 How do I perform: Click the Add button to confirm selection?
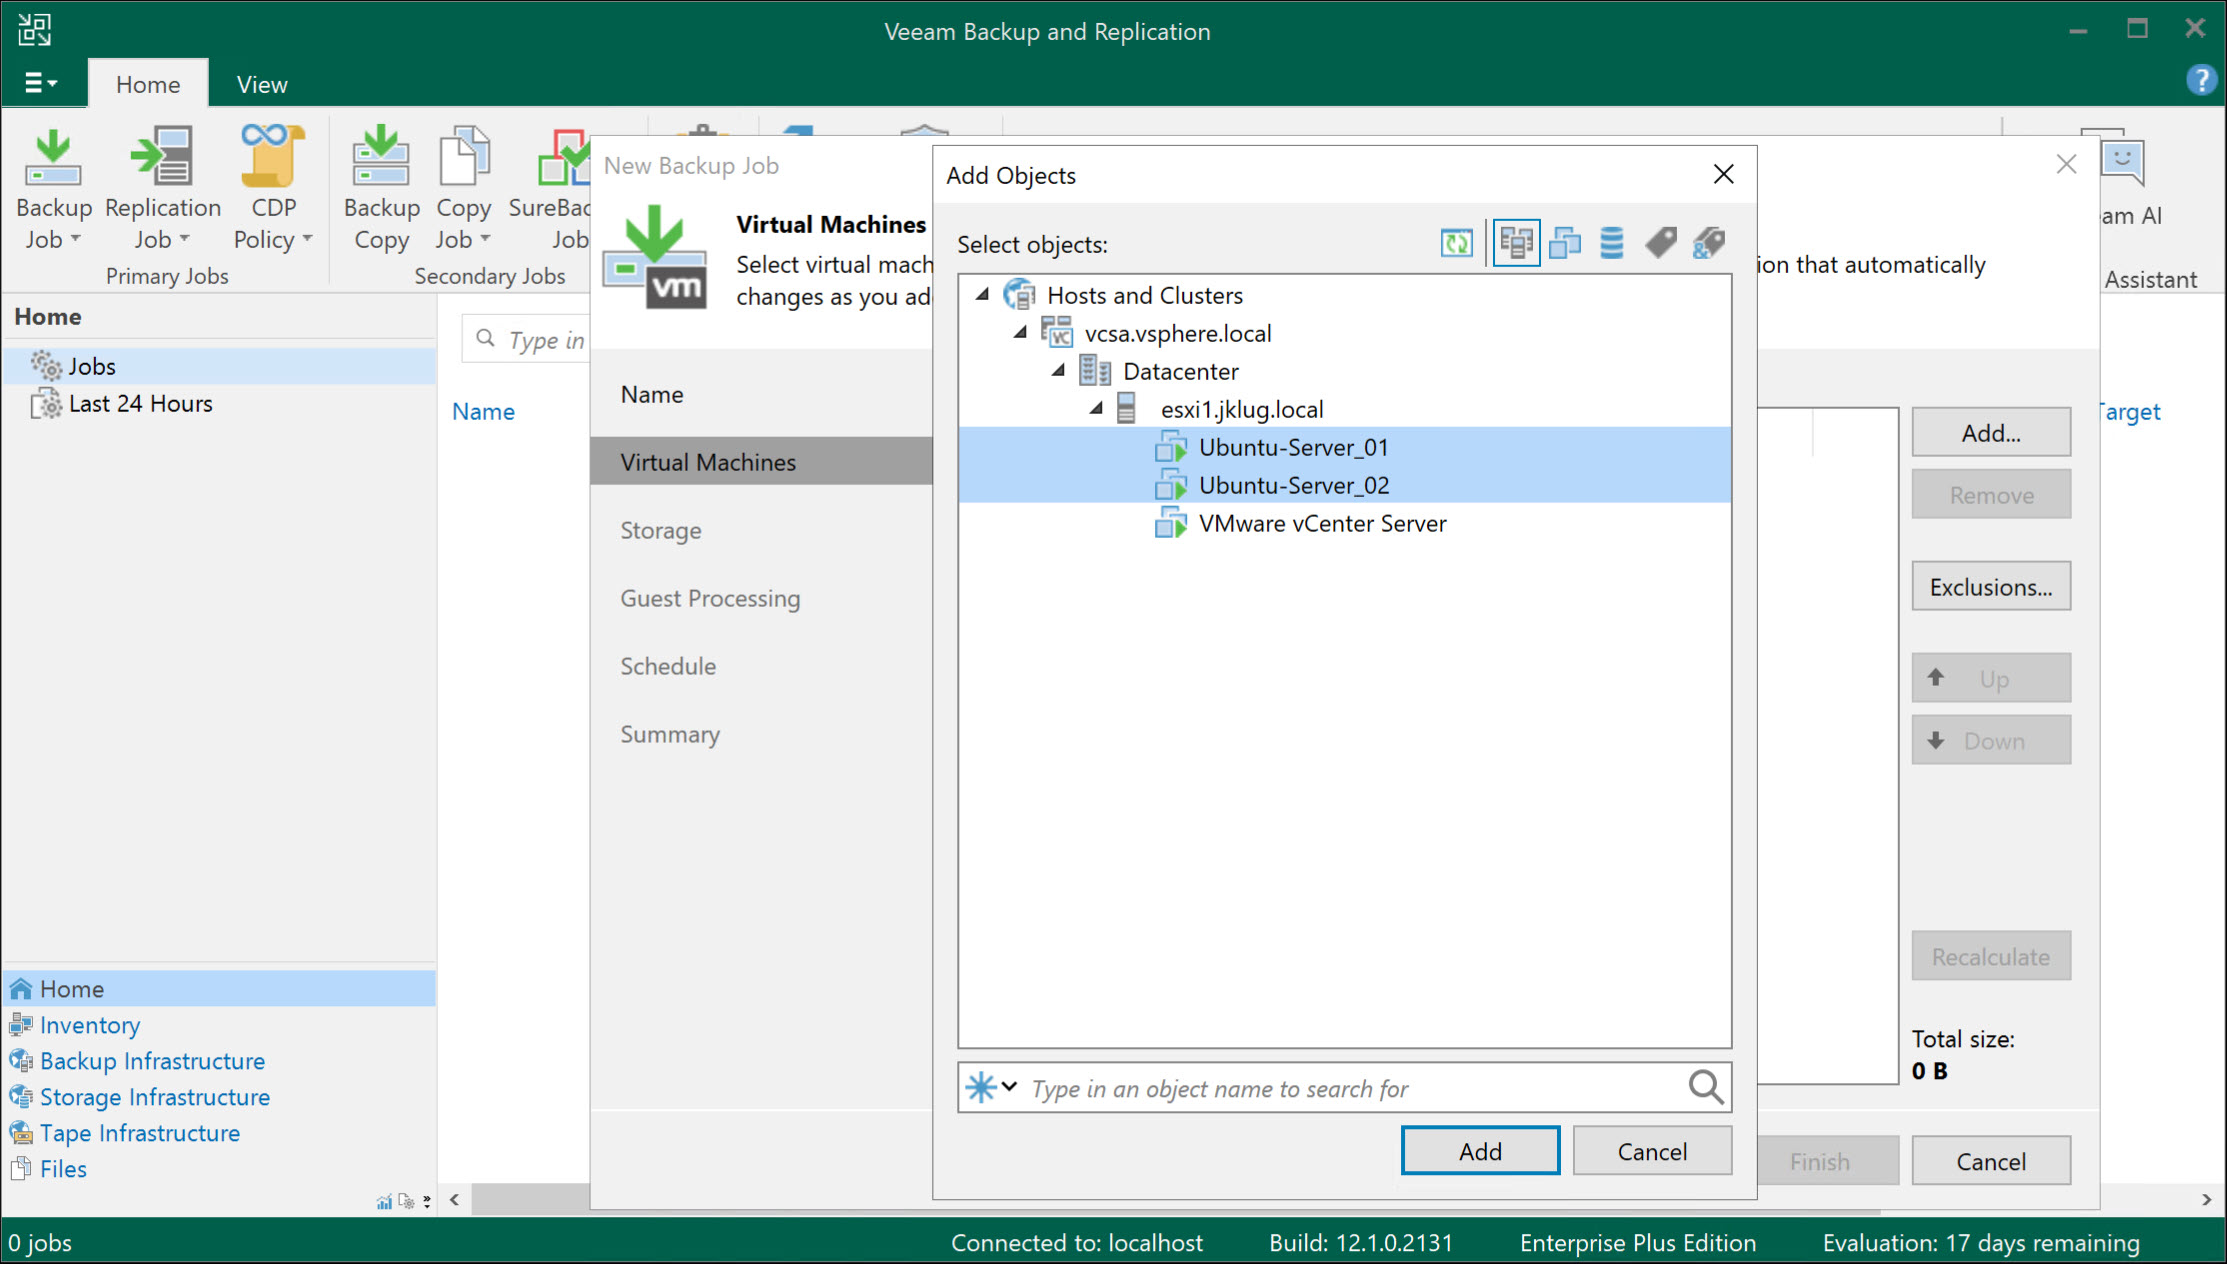click(x=1480, y=1150)
